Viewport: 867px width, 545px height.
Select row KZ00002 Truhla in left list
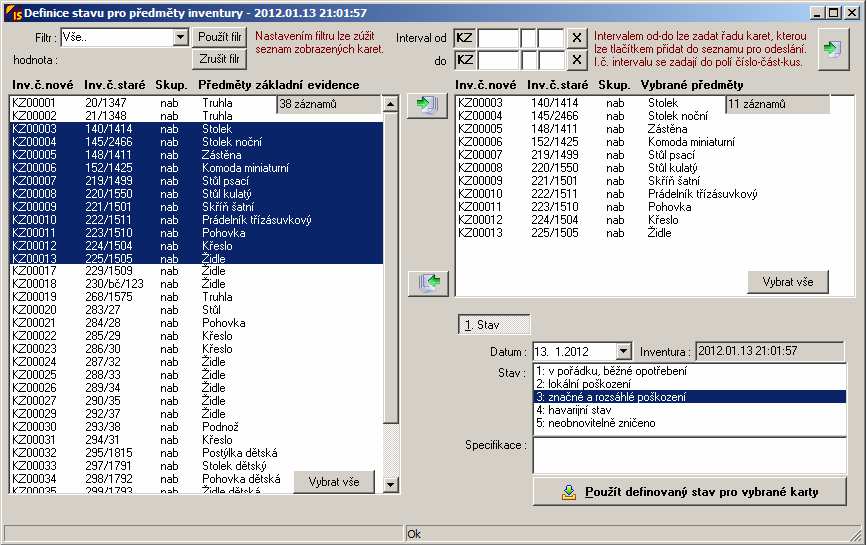tap(196, 116)
